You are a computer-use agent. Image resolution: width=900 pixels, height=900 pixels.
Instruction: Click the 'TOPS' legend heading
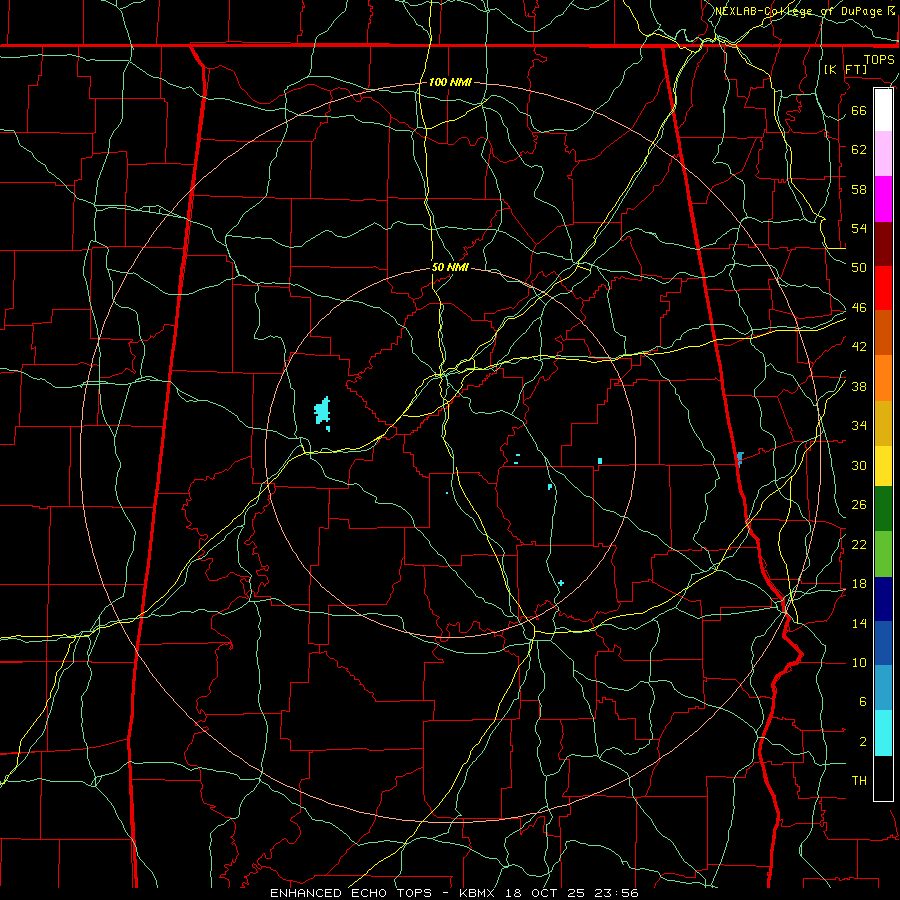point(879,59)
